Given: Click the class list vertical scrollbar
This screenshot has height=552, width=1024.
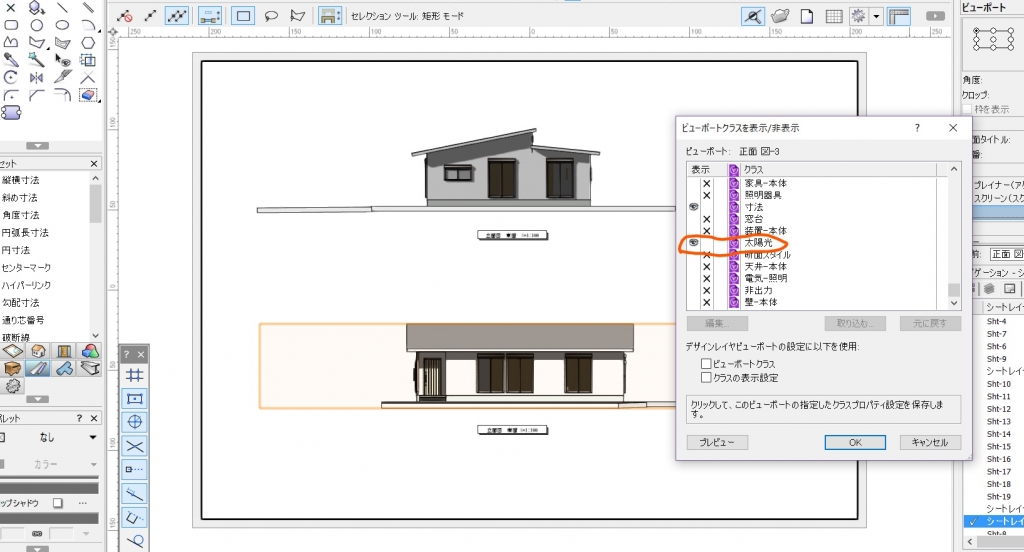Looking at the screenshot, I should pyautogui.click(x=954, y=240).
